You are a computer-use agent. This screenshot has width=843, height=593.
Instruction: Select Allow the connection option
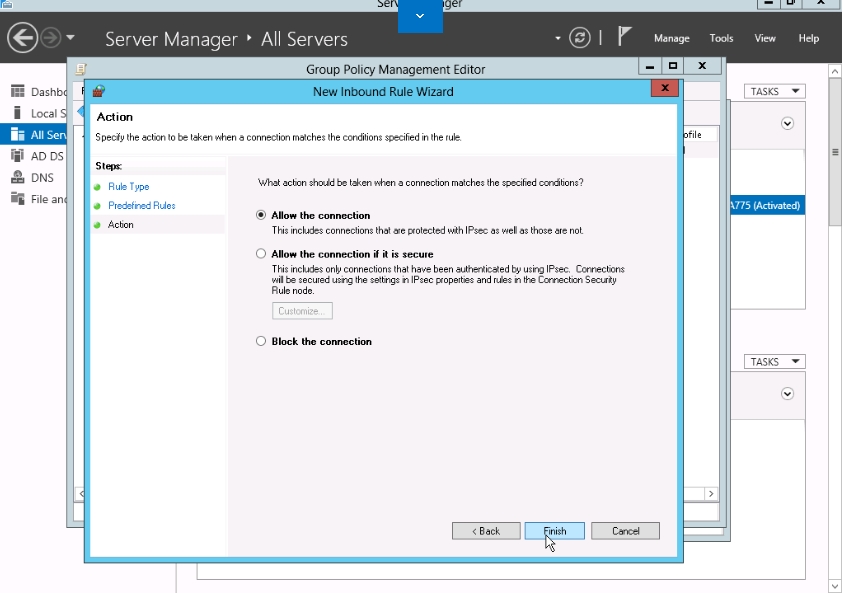262,215
